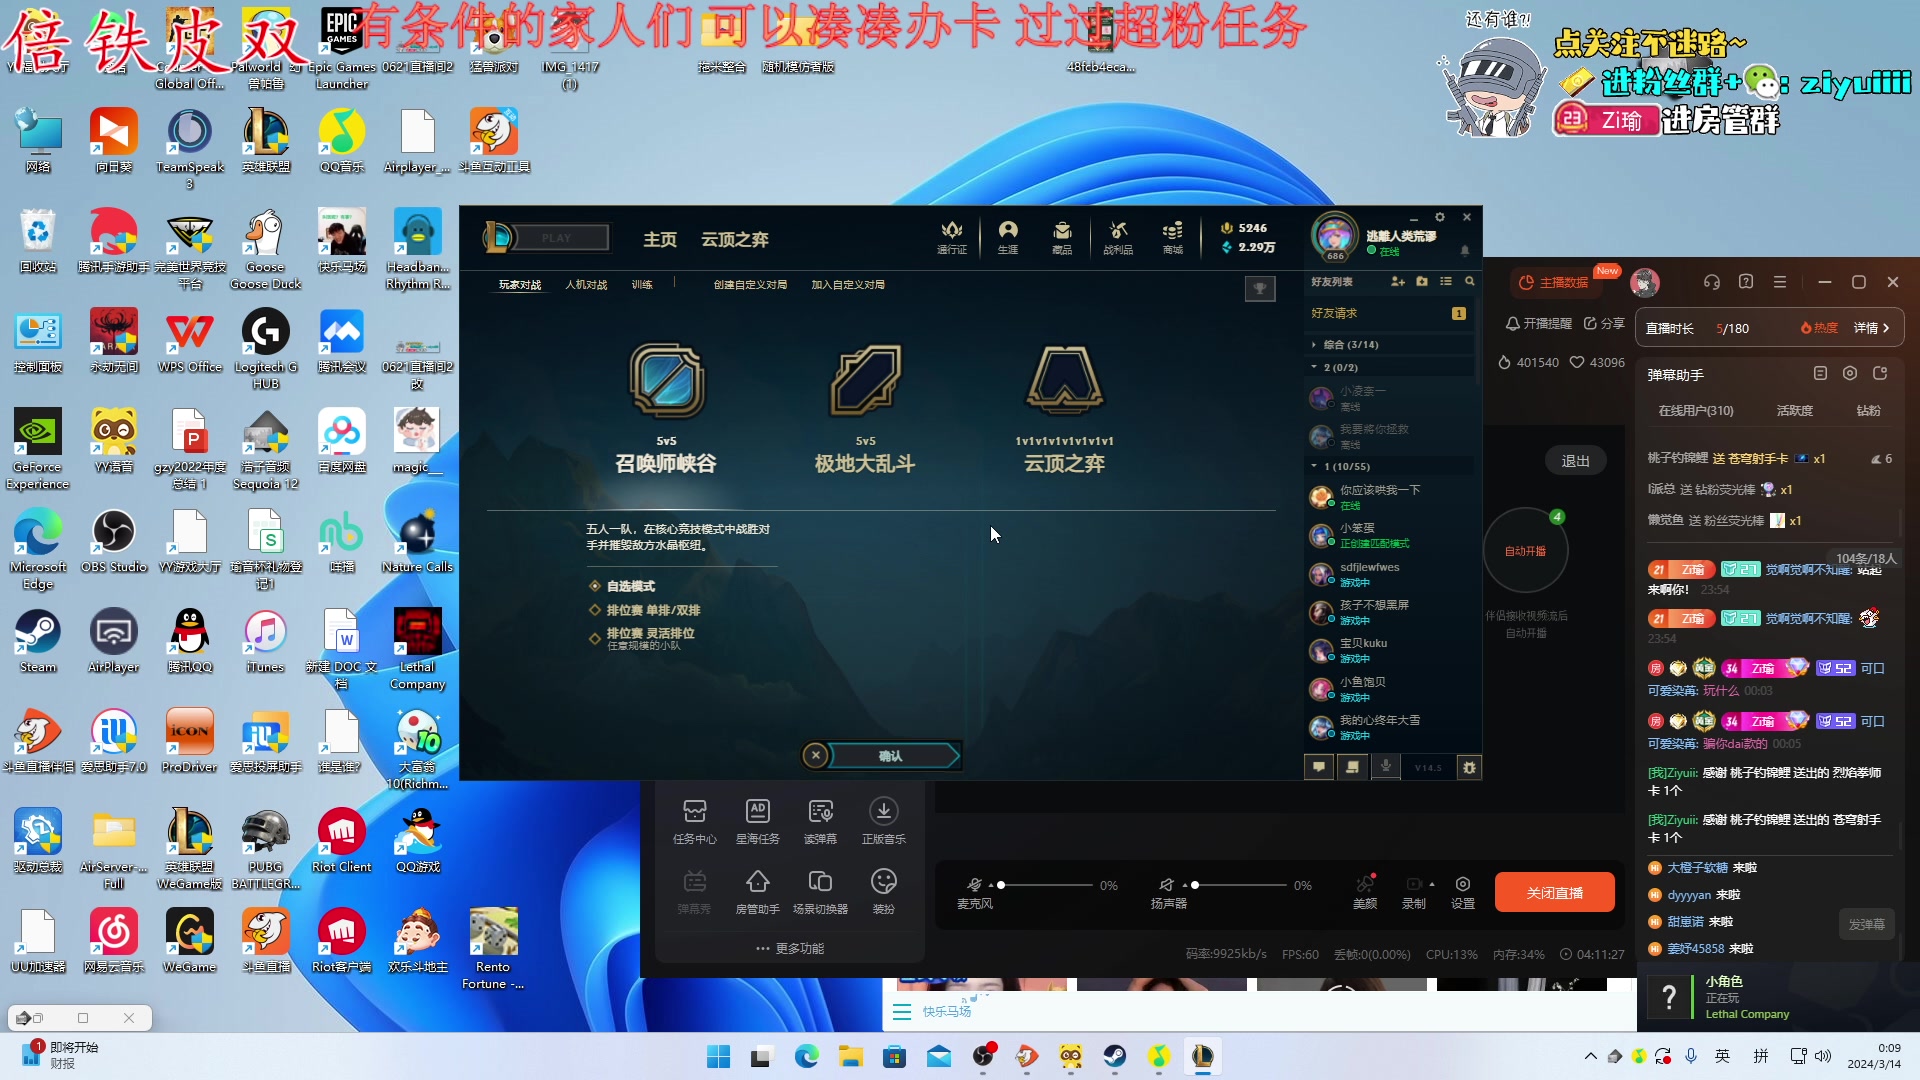Choose 排位赛 灵活排位 queue option
1920x1080 pixels.
tap(642, 638)
